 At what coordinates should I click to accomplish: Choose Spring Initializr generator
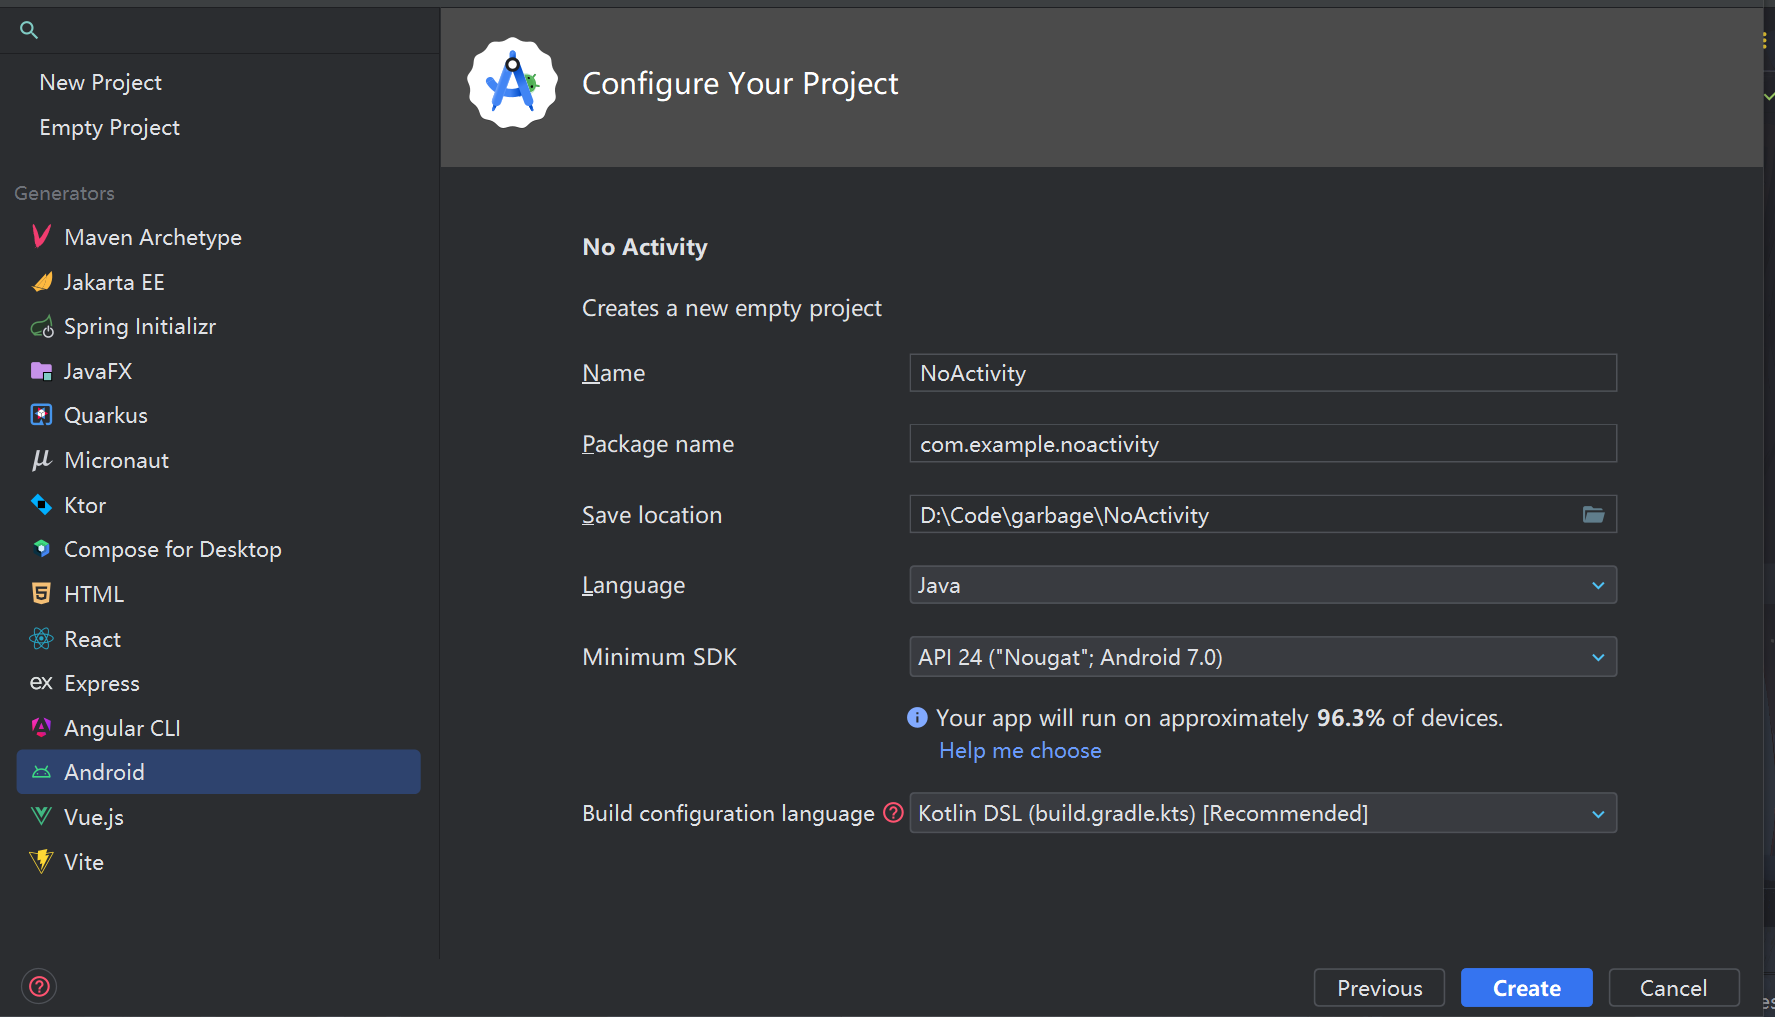point(140,327)
